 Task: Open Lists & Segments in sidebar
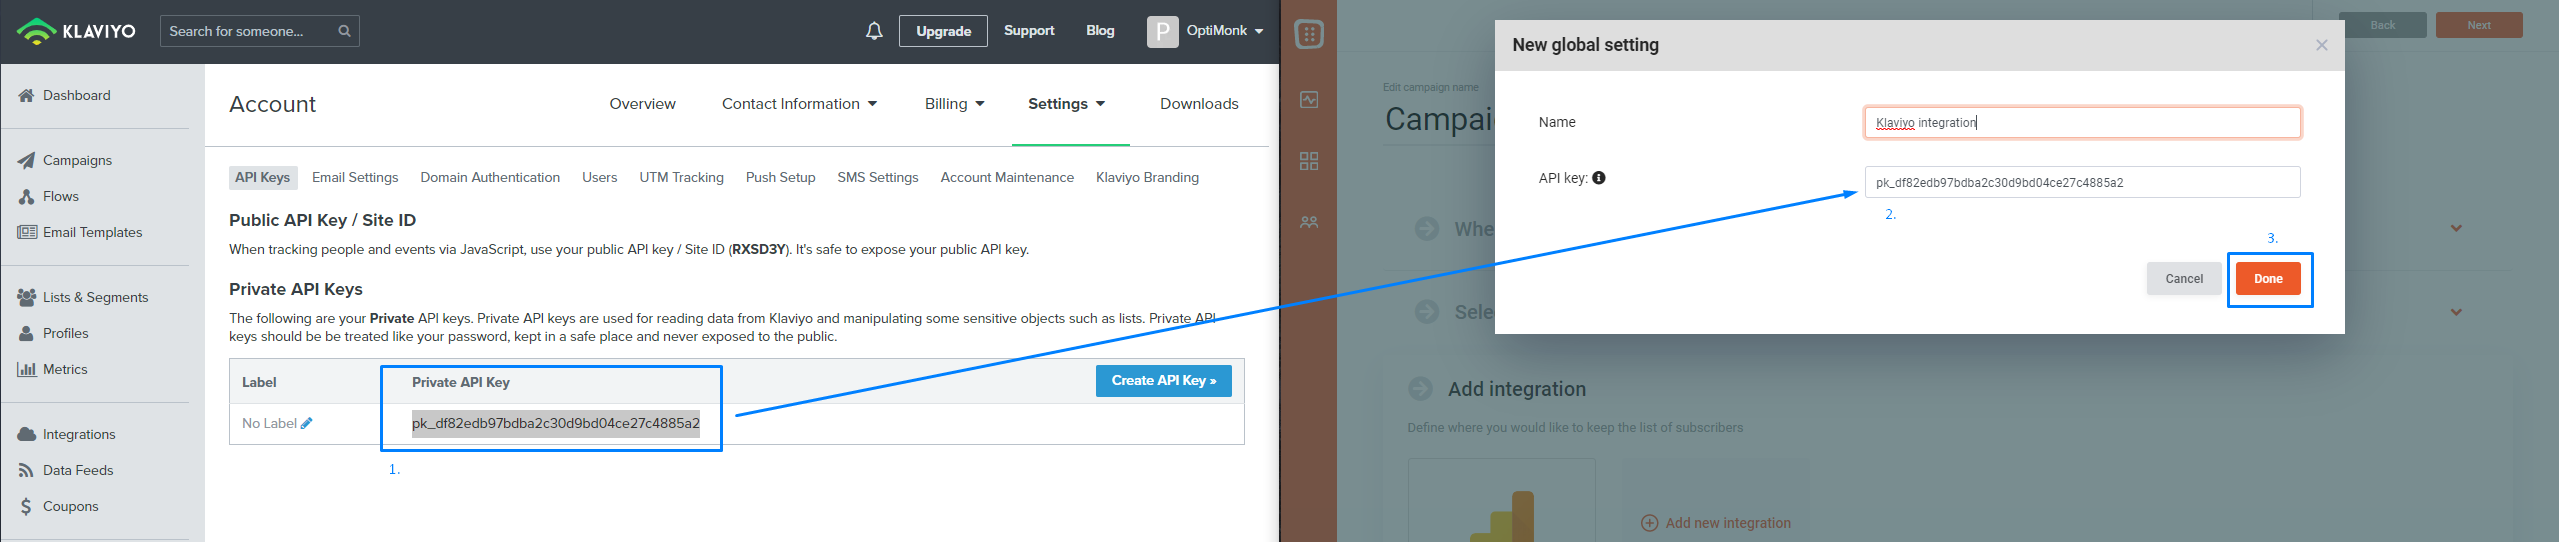(x=95, y=297)
